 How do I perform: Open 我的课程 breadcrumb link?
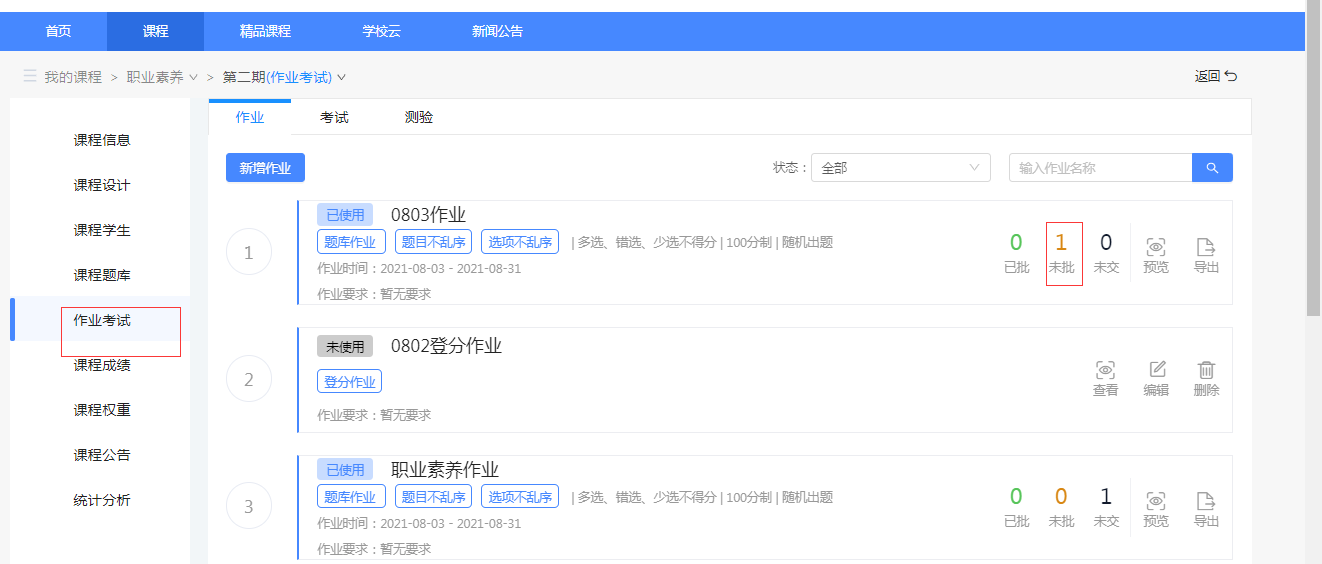(x=73, y=77)
